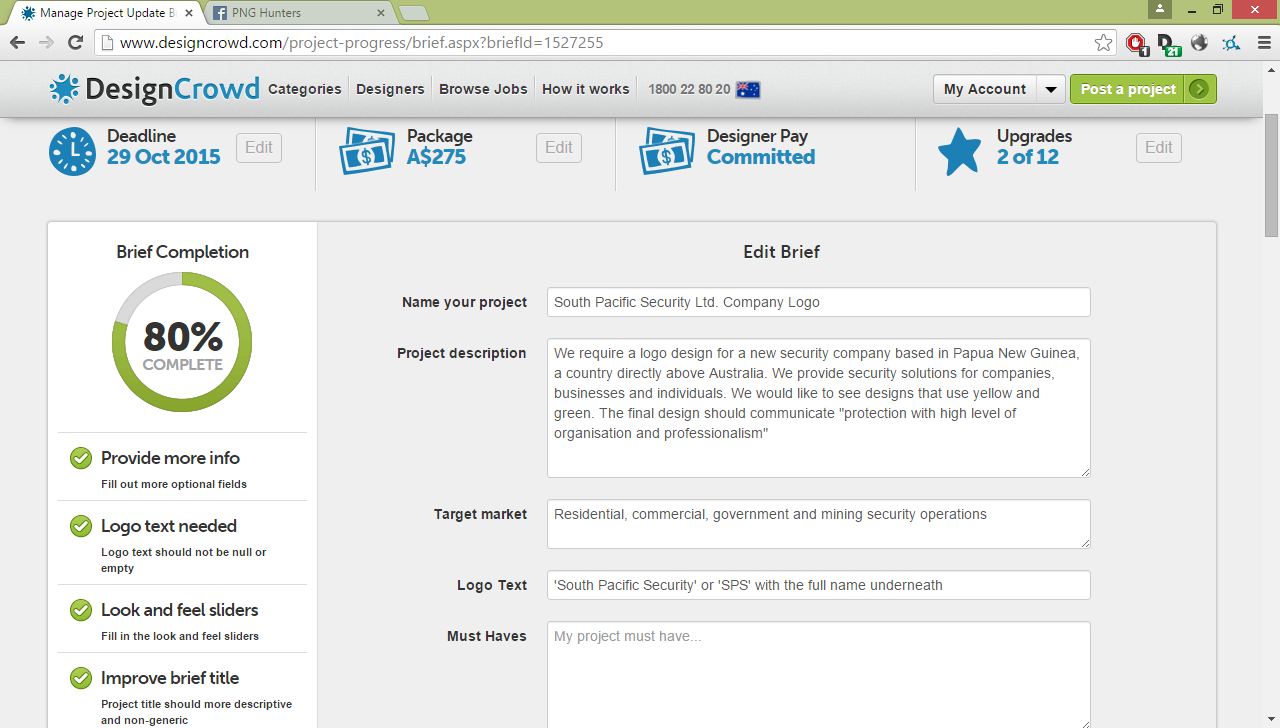Click the DesignCrowd logo
The image size is (1280, 728).
point(154,89)
